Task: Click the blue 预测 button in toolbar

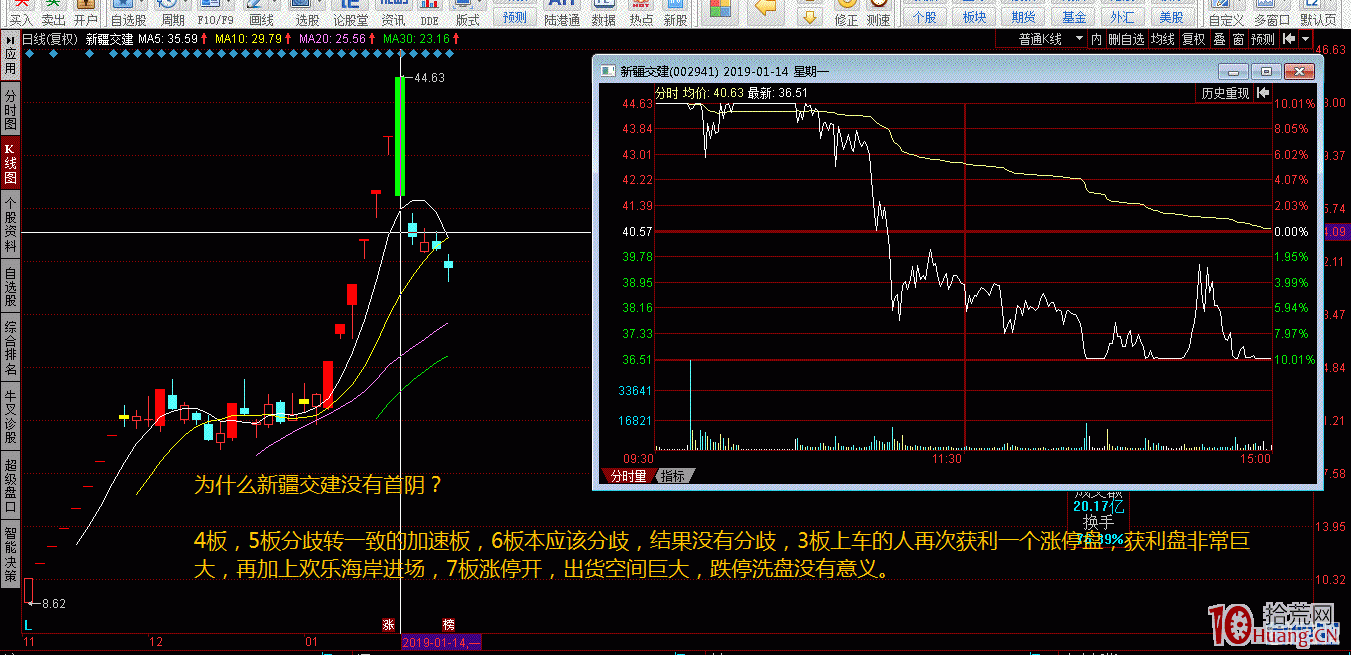Action: click(x=515, y=17)
